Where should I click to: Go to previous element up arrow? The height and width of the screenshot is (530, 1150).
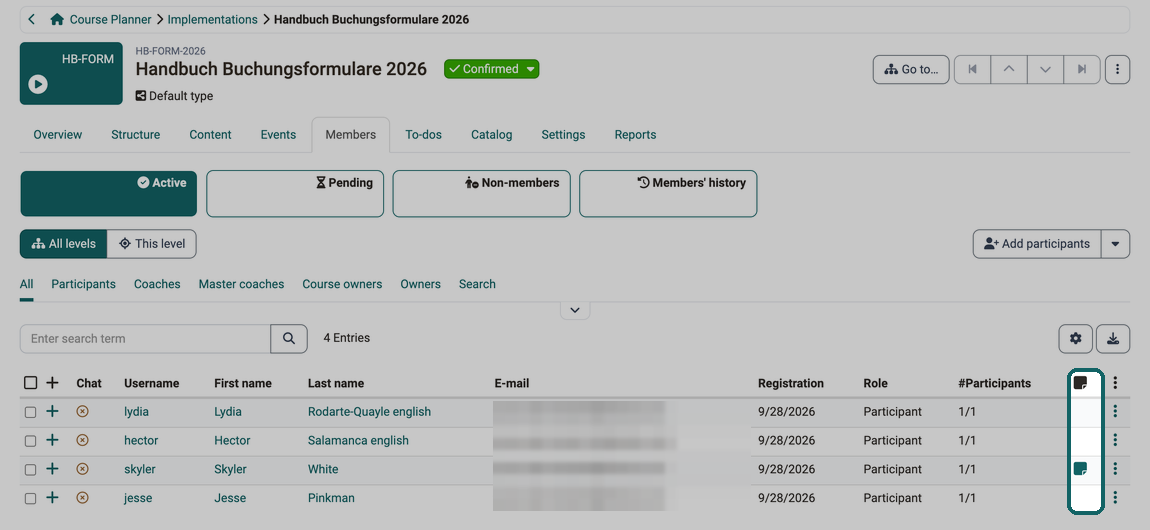click(1009, 70)
